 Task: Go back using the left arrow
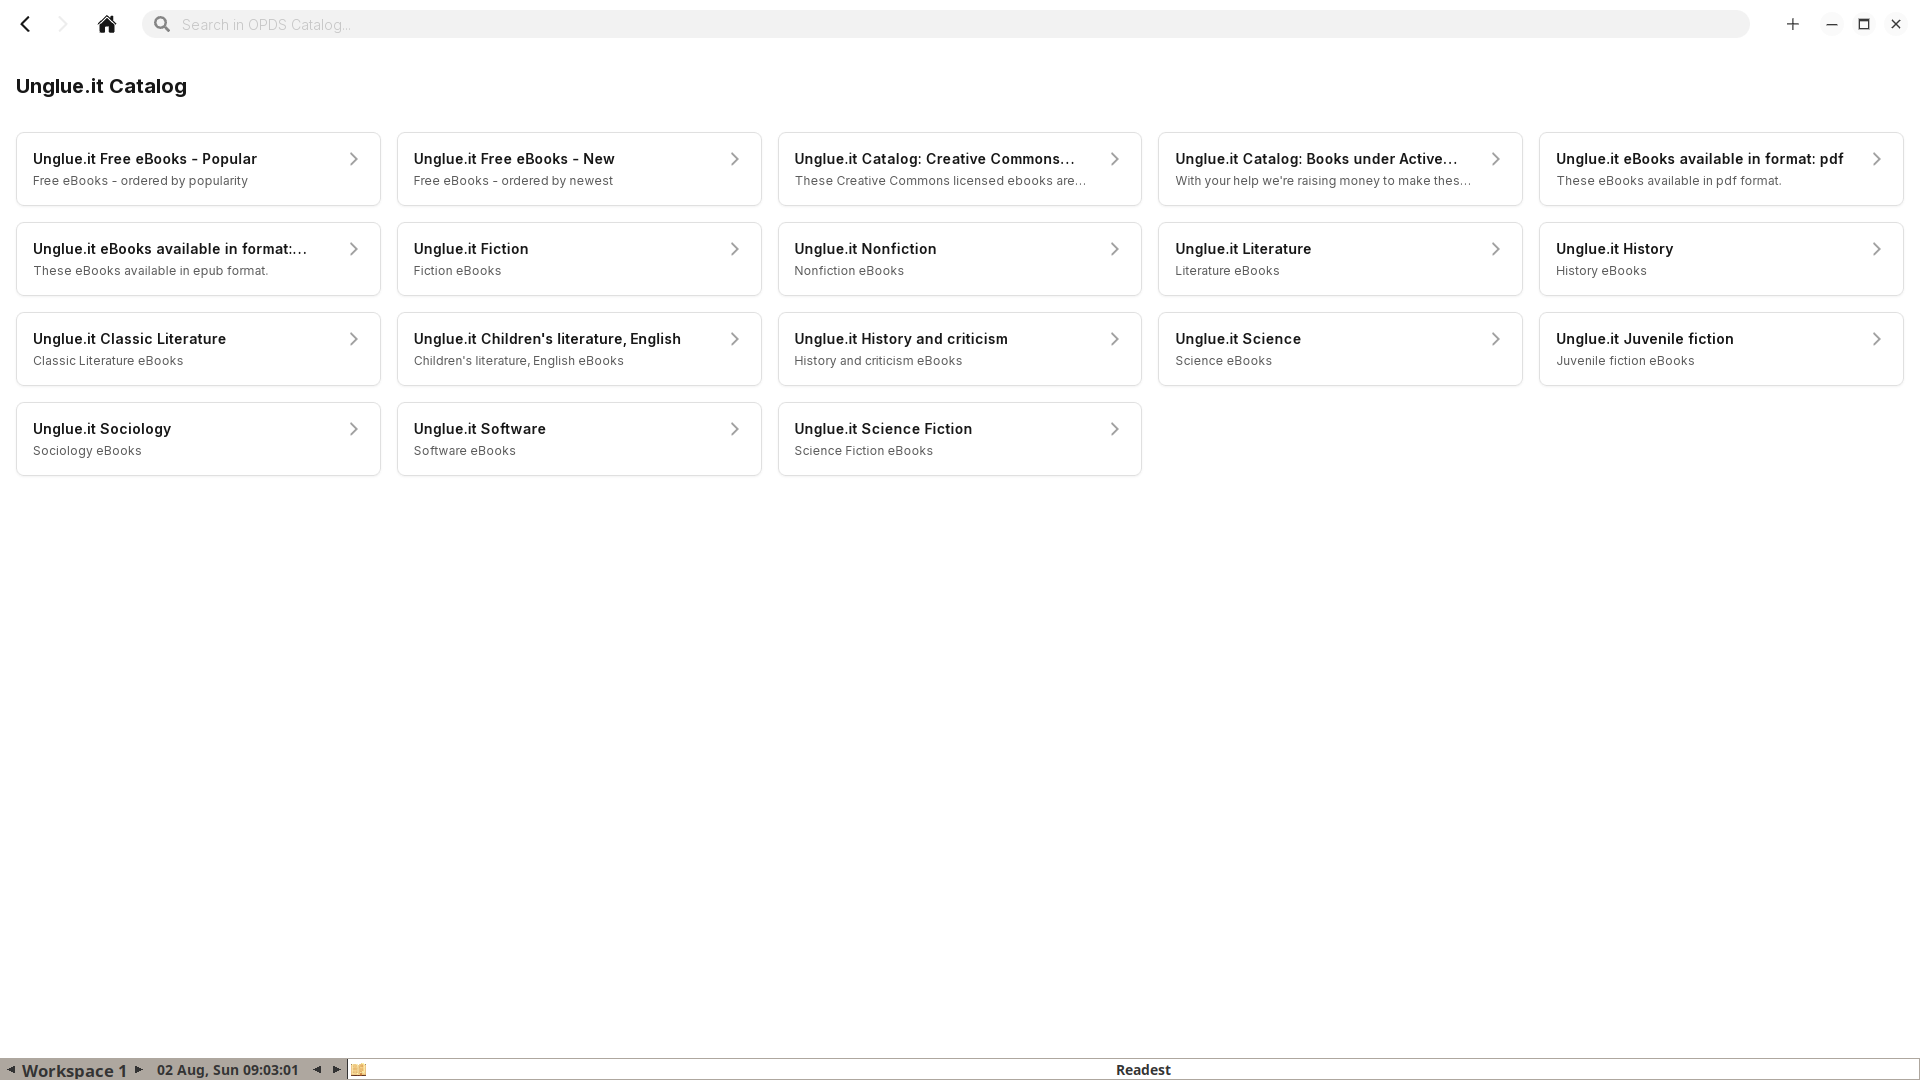click(26, 24)
